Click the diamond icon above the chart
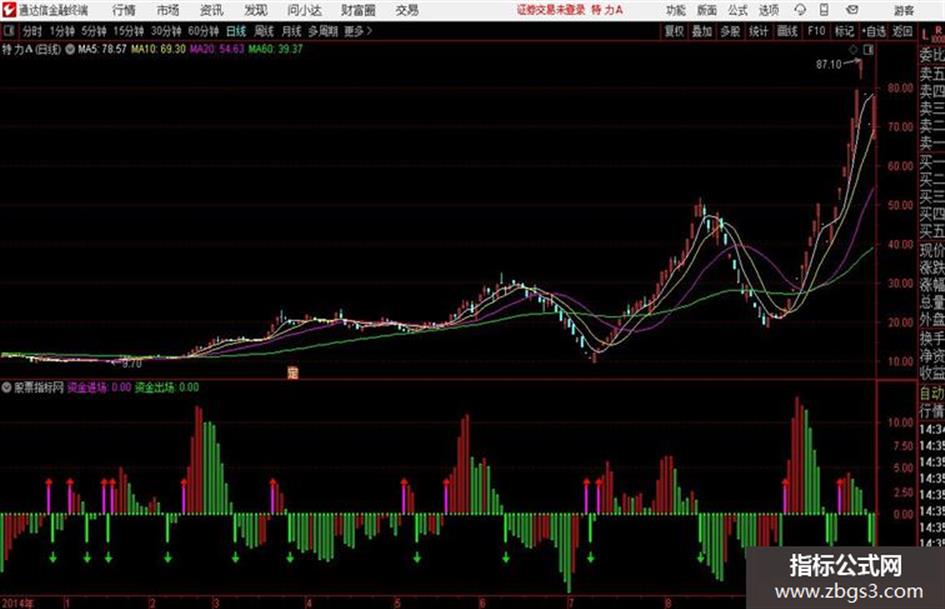The image size is (945, 609). 853,49
